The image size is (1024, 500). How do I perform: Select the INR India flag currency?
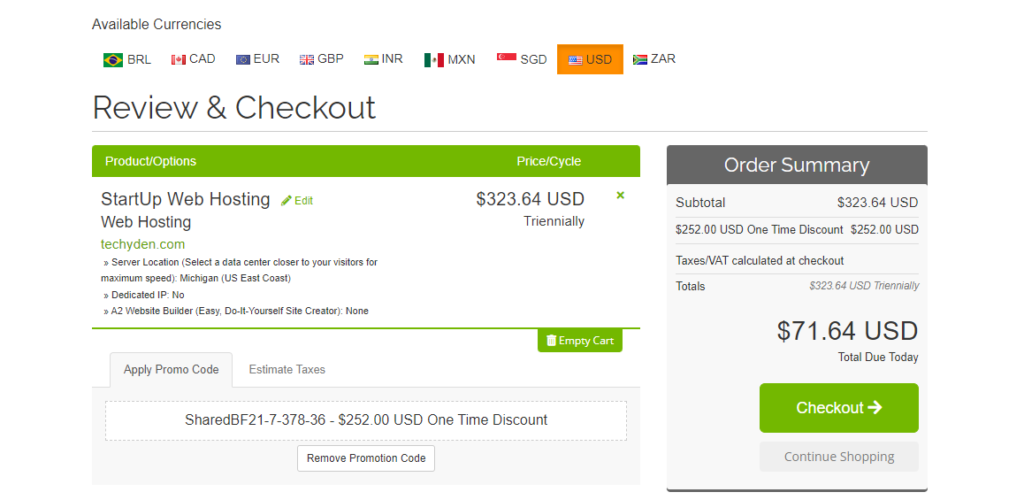point(383,59)
